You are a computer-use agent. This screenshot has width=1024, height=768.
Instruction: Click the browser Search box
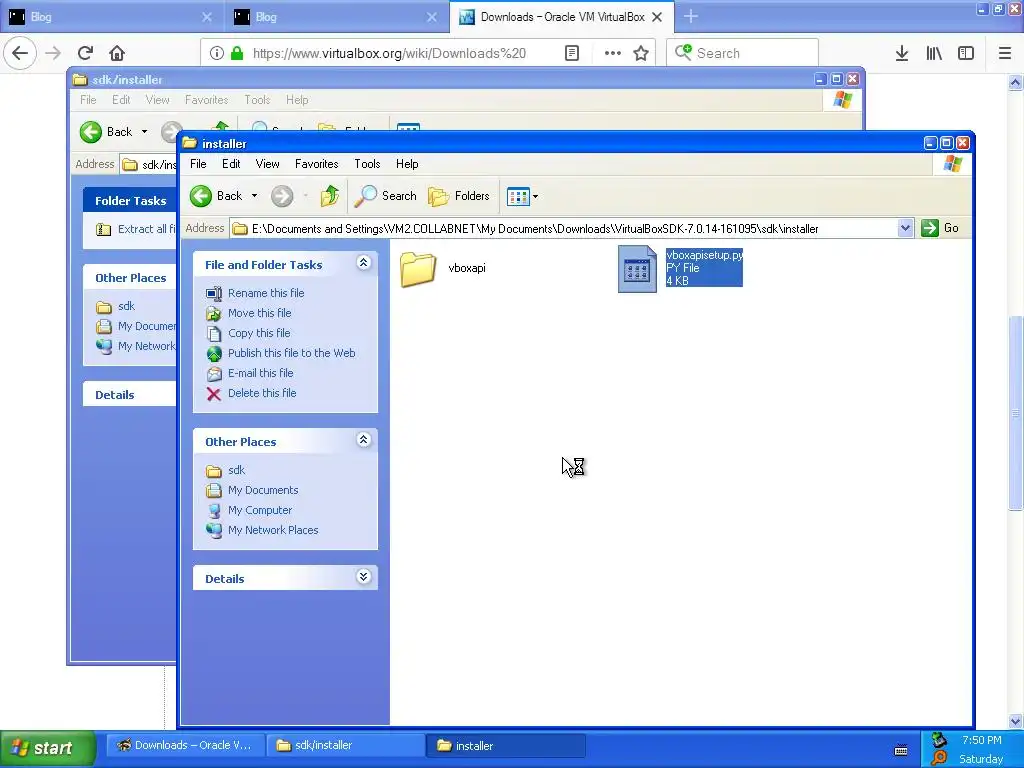tap(743, 53)
